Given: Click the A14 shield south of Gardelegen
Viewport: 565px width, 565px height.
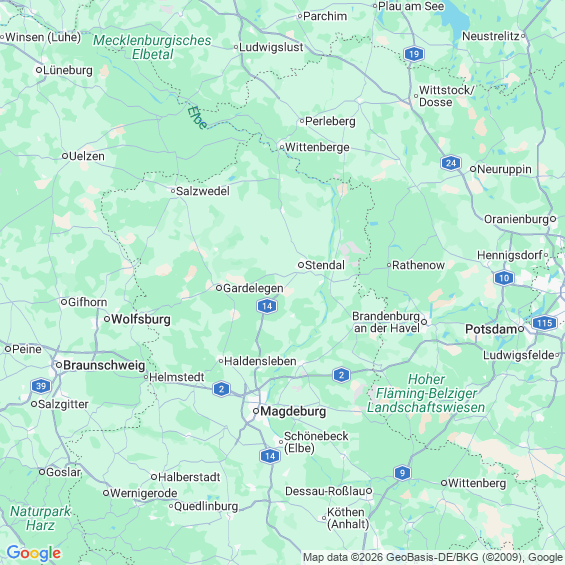Looking at the screenshot, I should (267, 306).
